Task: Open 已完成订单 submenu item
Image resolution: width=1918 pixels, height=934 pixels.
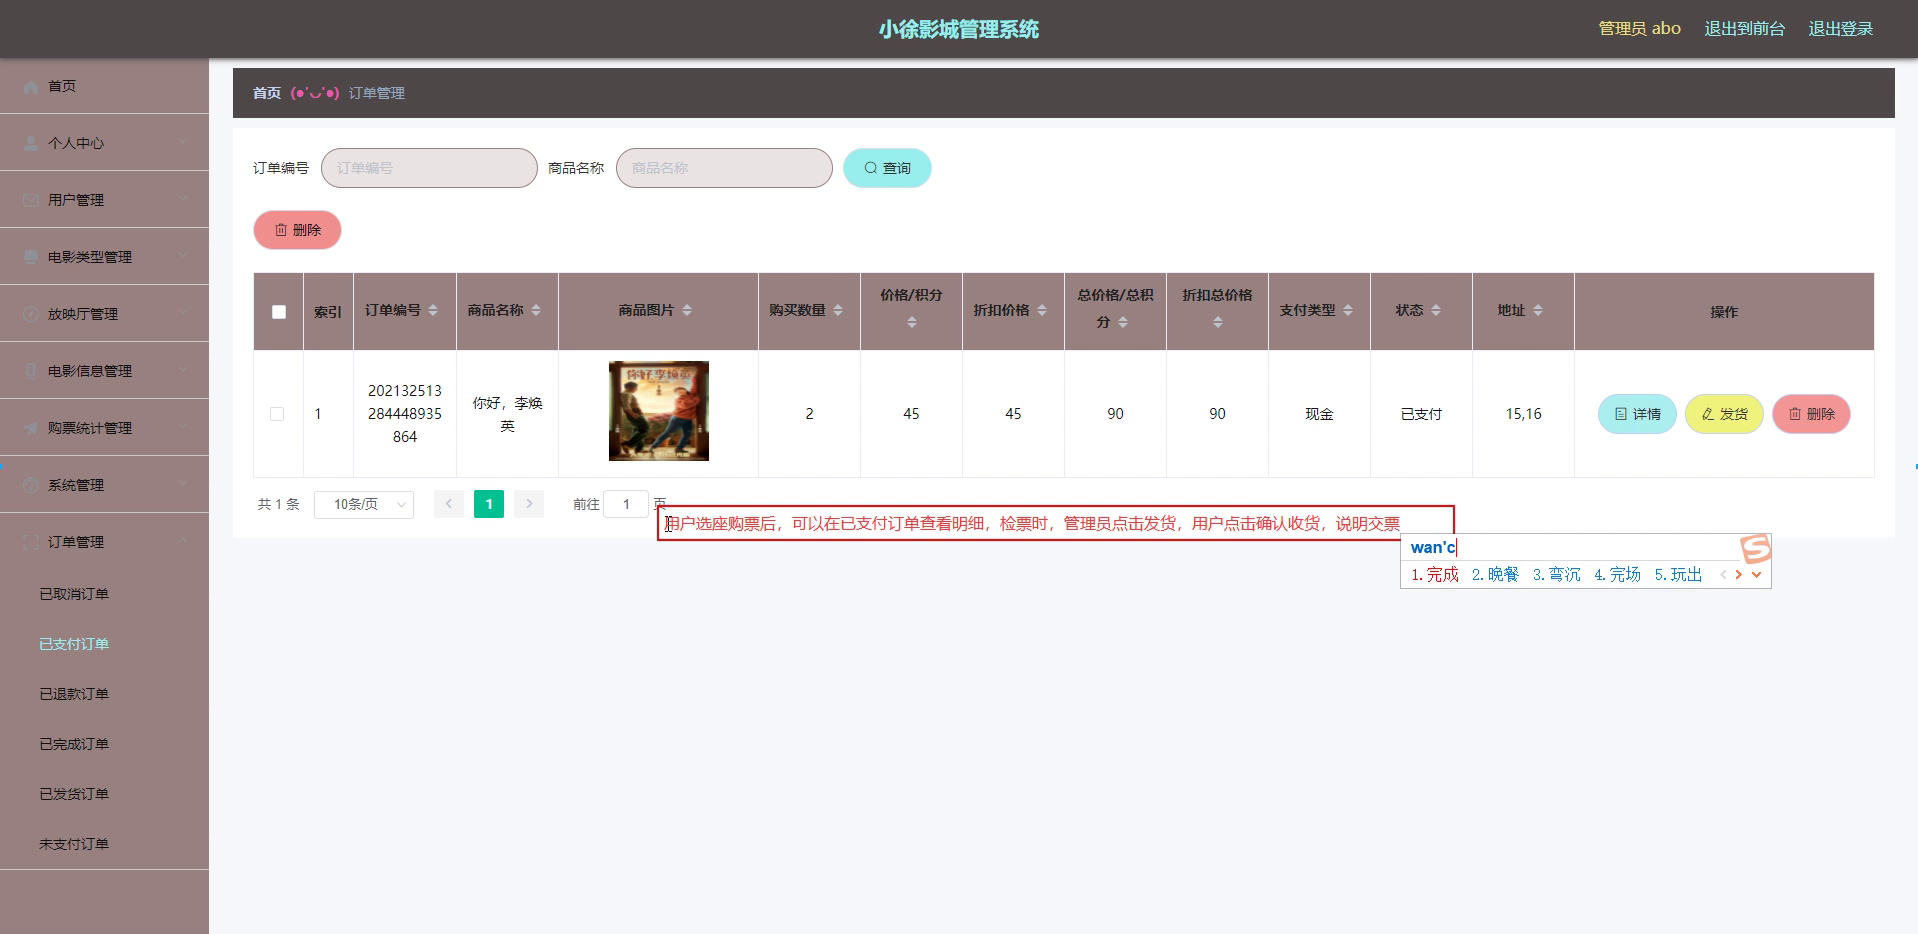Action: point(74,744)
